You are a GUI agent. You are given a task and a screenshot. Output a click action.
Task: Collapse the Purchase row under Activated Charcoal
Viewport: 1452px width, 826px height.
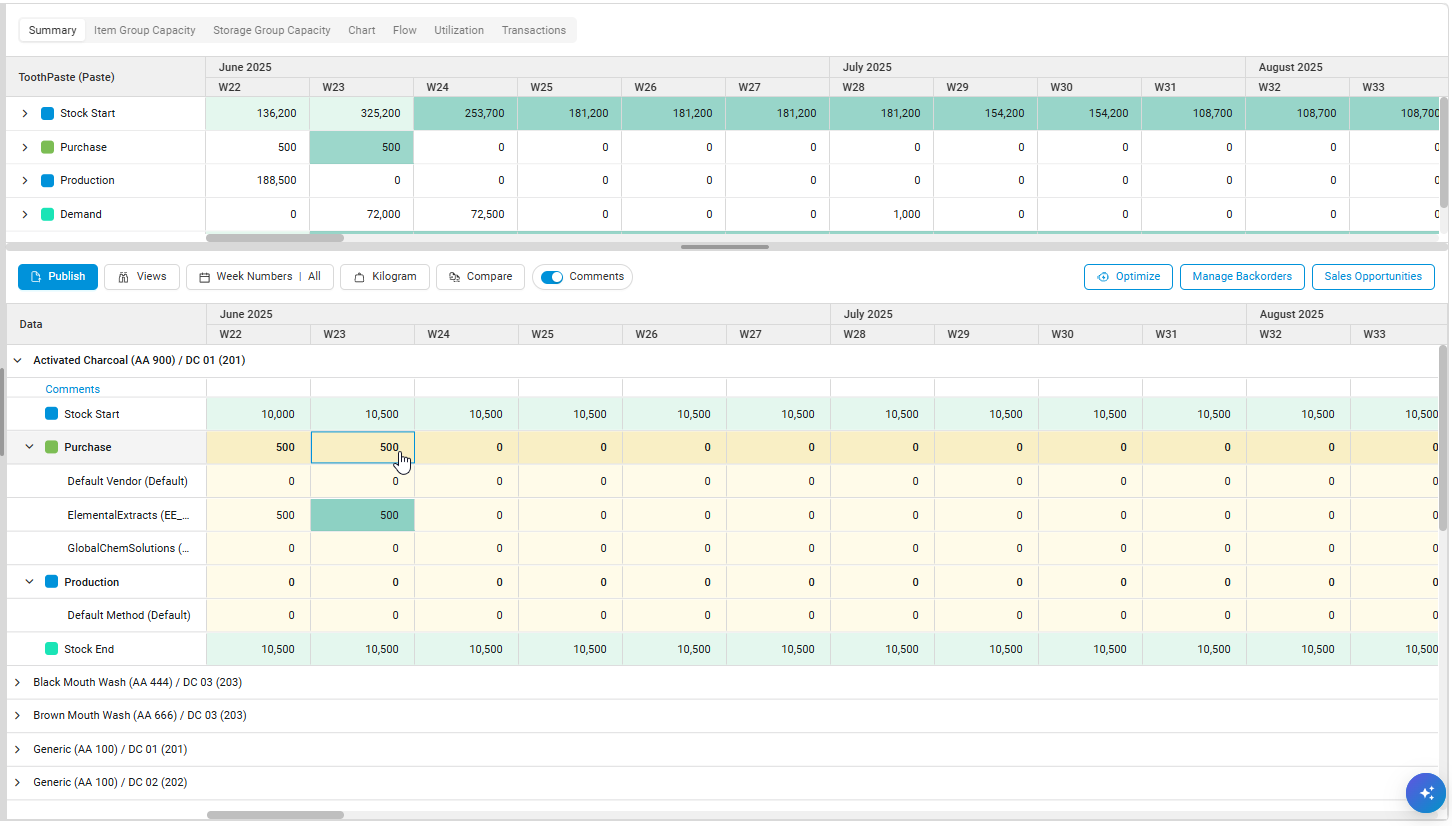point(29,447)
